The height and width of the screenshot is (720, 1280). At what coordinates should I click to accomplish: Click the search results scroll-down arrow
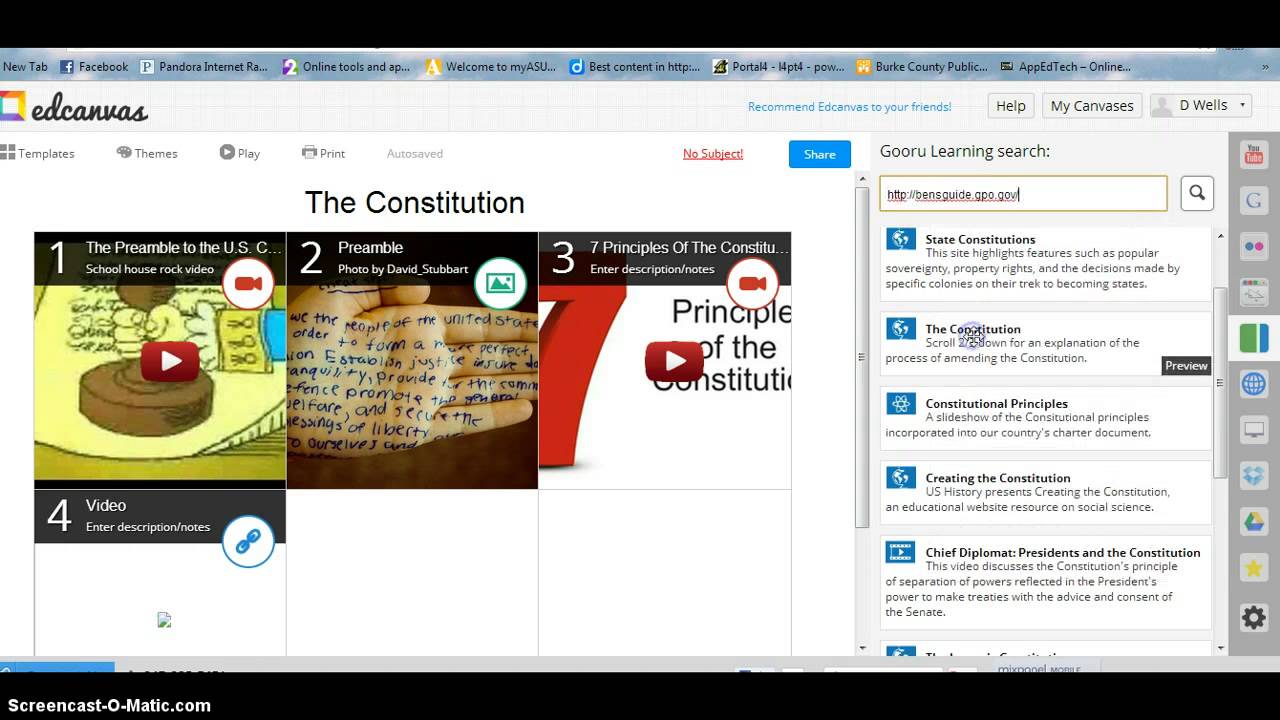pos(1220,648)
